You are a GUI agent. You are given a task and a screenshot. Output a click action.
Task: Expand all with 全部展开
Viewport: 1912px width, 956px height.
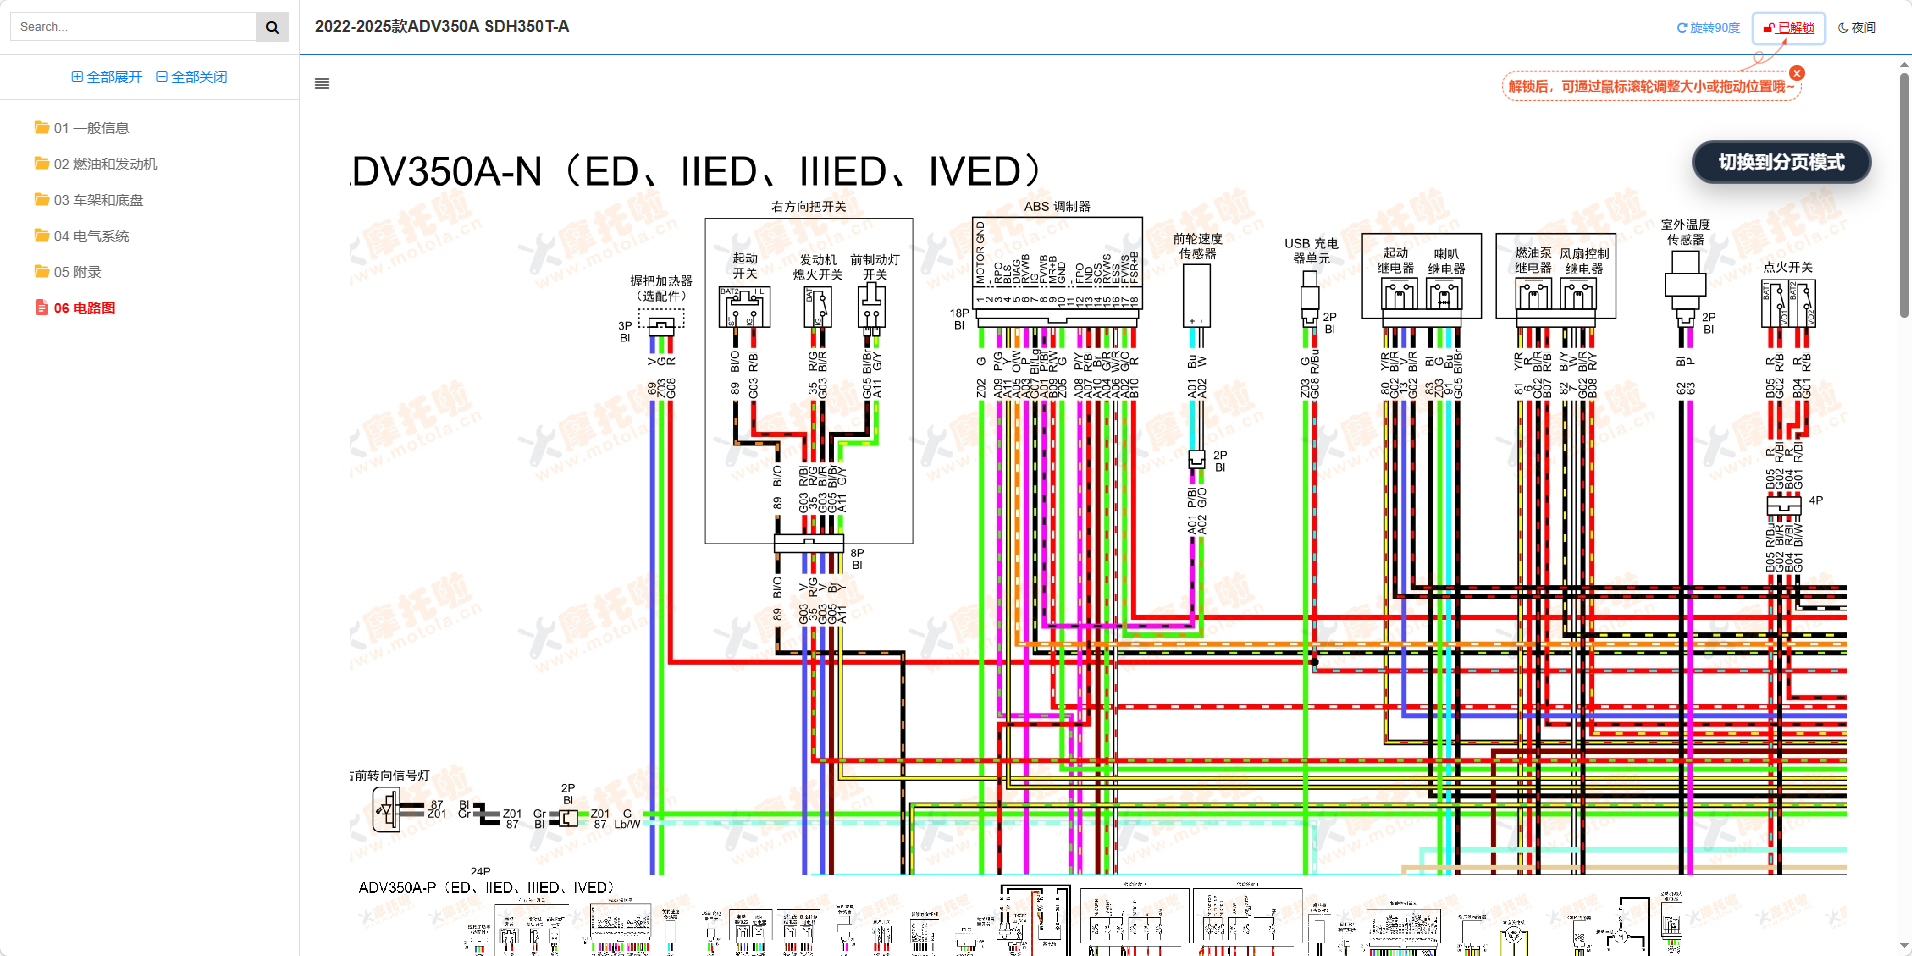(x=107, y=77)
